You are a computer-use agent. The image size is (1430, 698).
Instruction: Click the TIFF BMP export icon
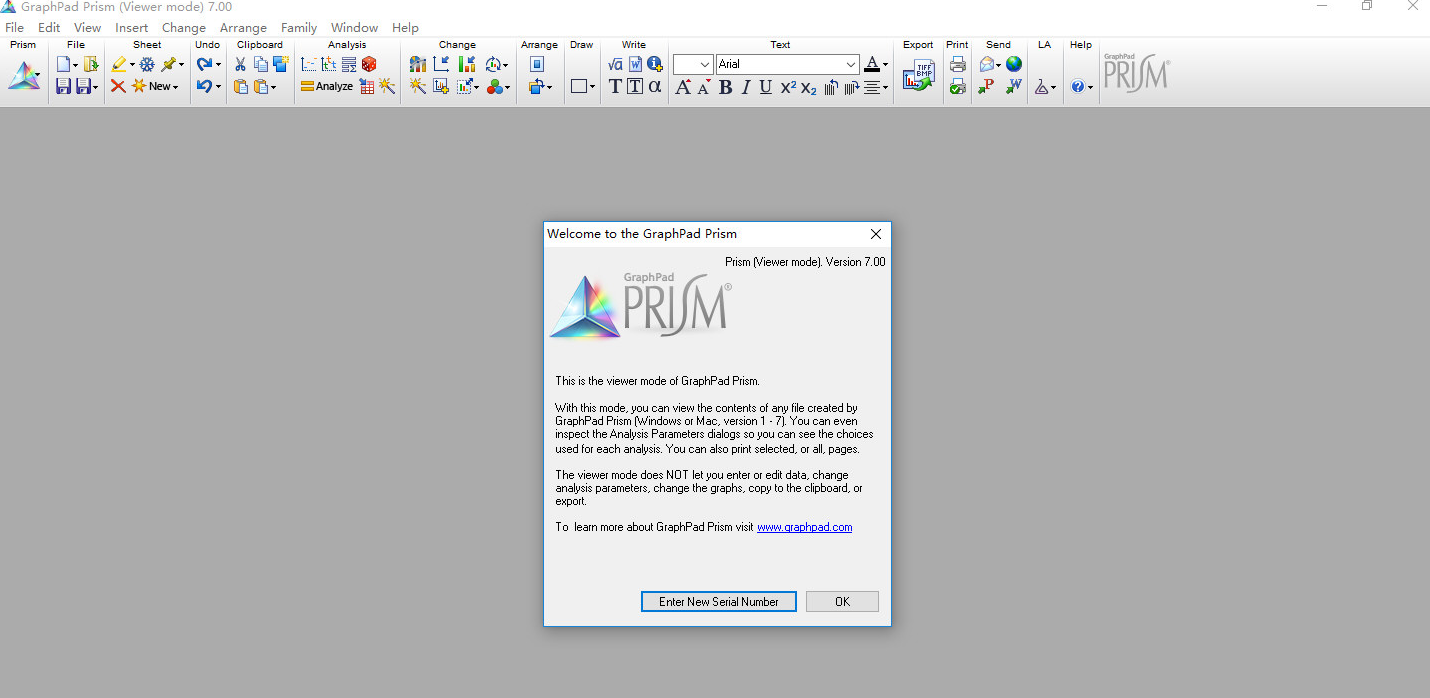pyautogui.click(x=918, y=76)
